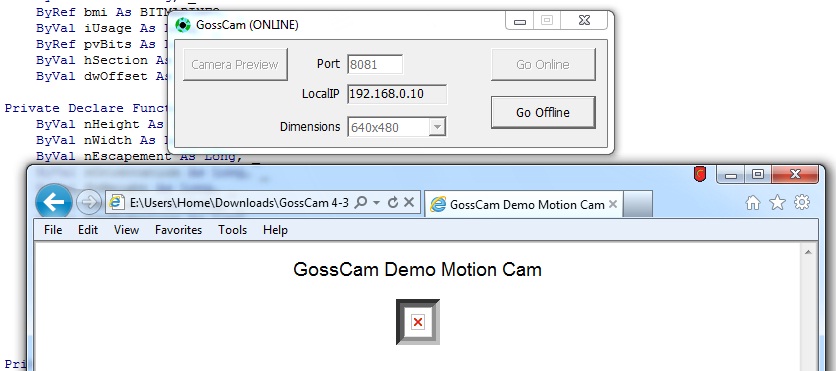
Task: Open the address bar autocomplete dropdown arrow
Action: click(377, 203)
